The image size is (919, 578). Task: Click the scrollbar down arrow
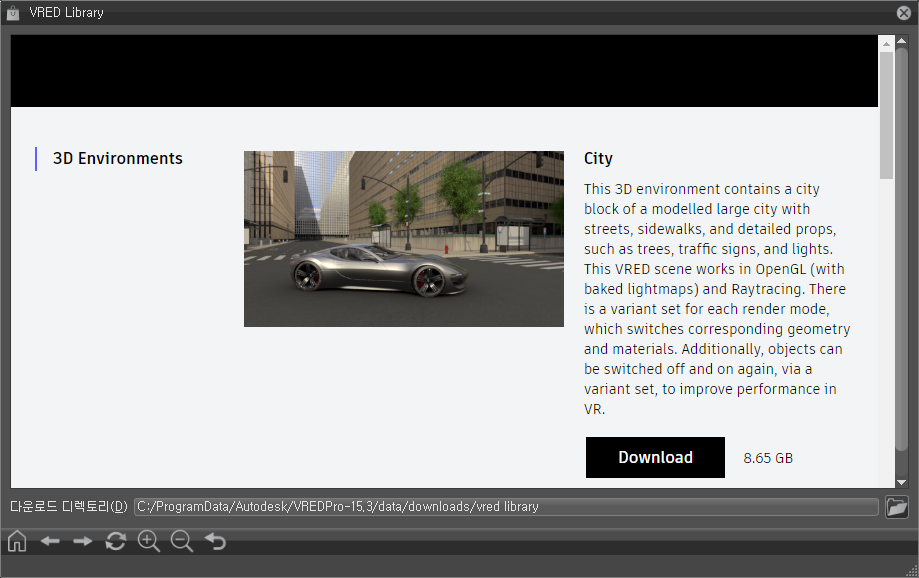click(x=901, y=482)
